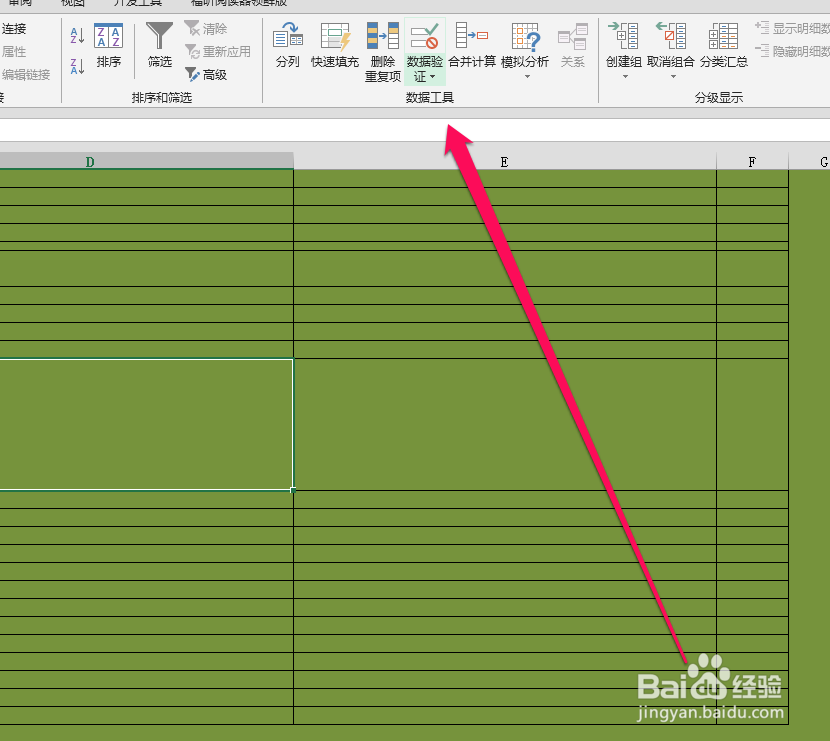The image size is (830, 741).
Task: Click 合并计算 consolidate
Action: [x=472, y=46]
